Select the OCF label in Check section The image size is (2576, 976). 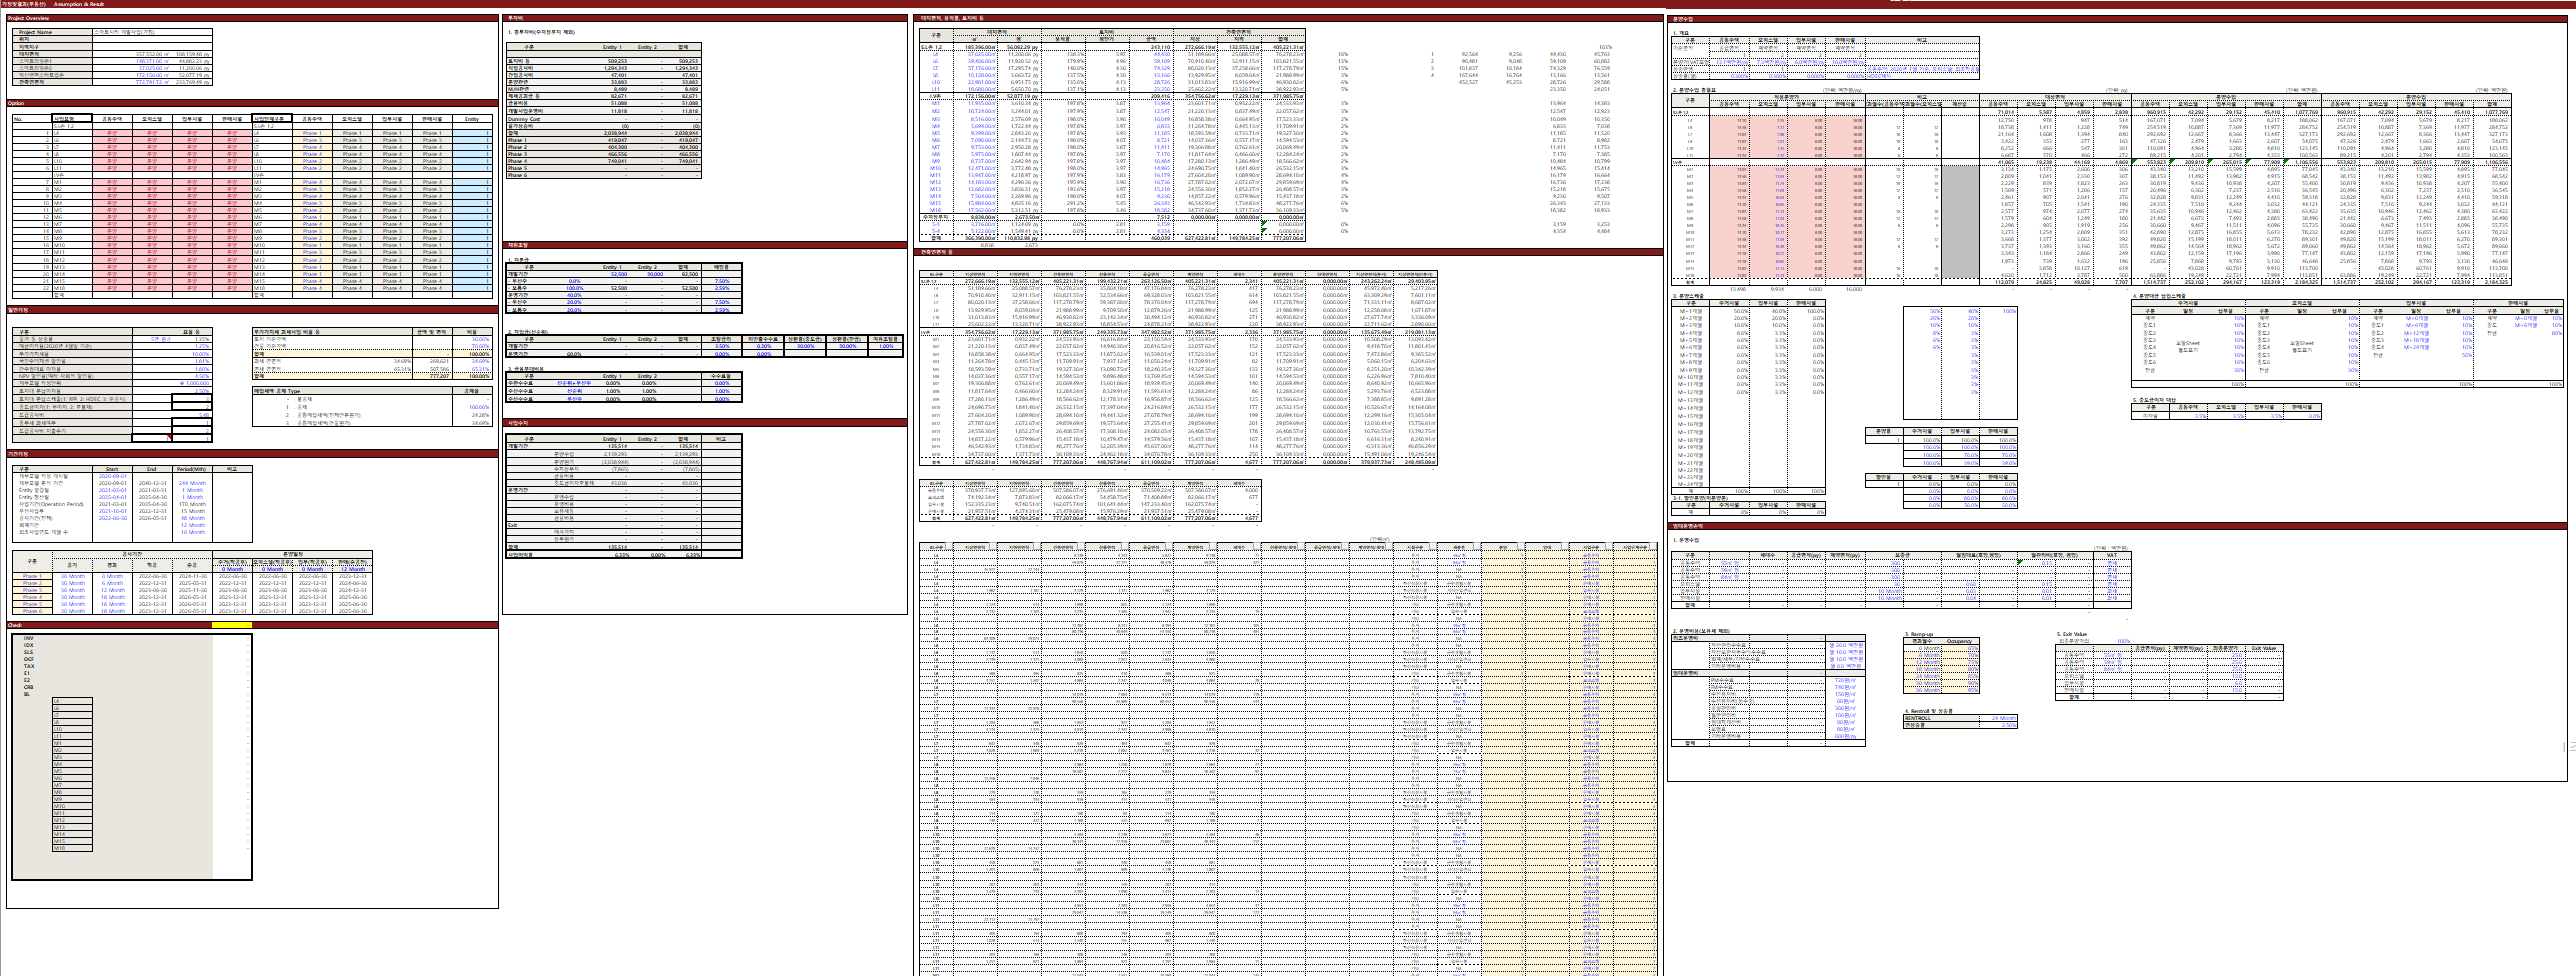tap(29, 659)
